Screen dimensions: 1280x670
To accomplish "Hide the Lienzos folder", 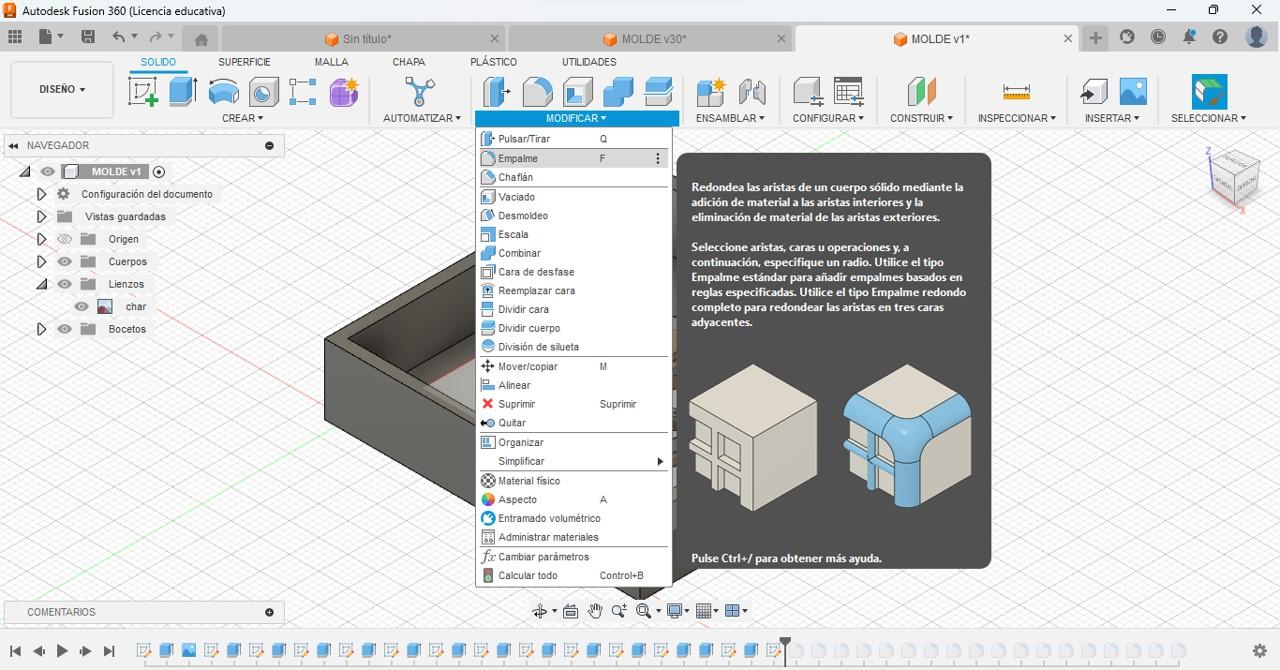I will [65, 284].
